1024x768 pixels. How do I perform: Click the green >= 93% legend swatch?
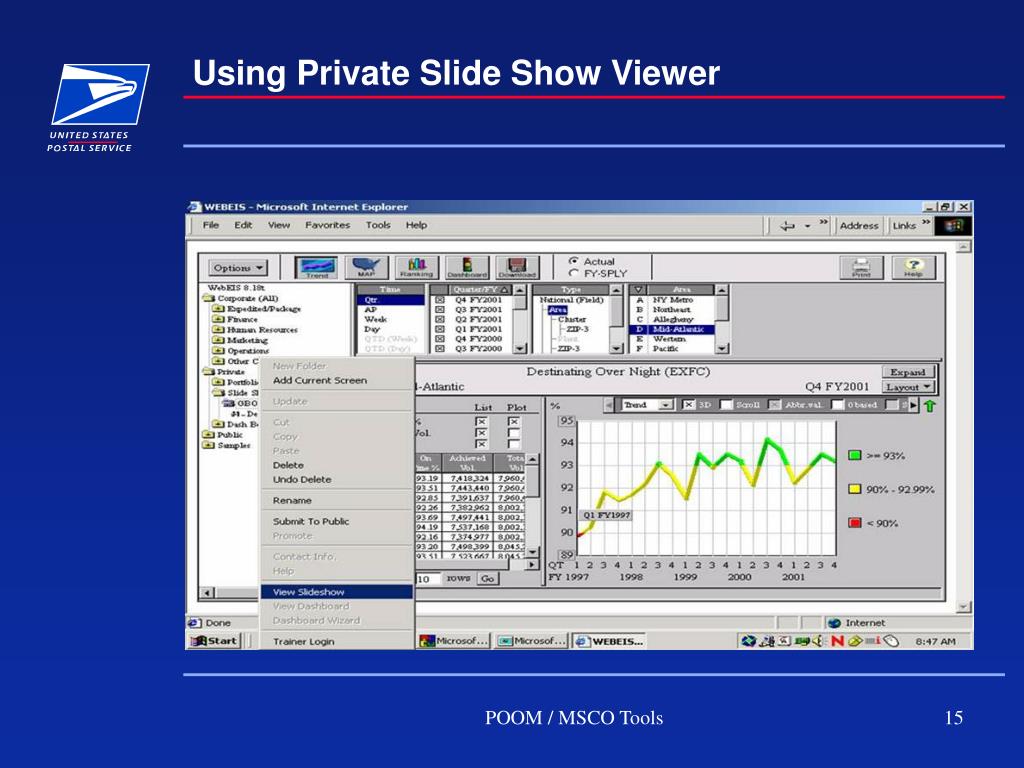coord(855,455)
